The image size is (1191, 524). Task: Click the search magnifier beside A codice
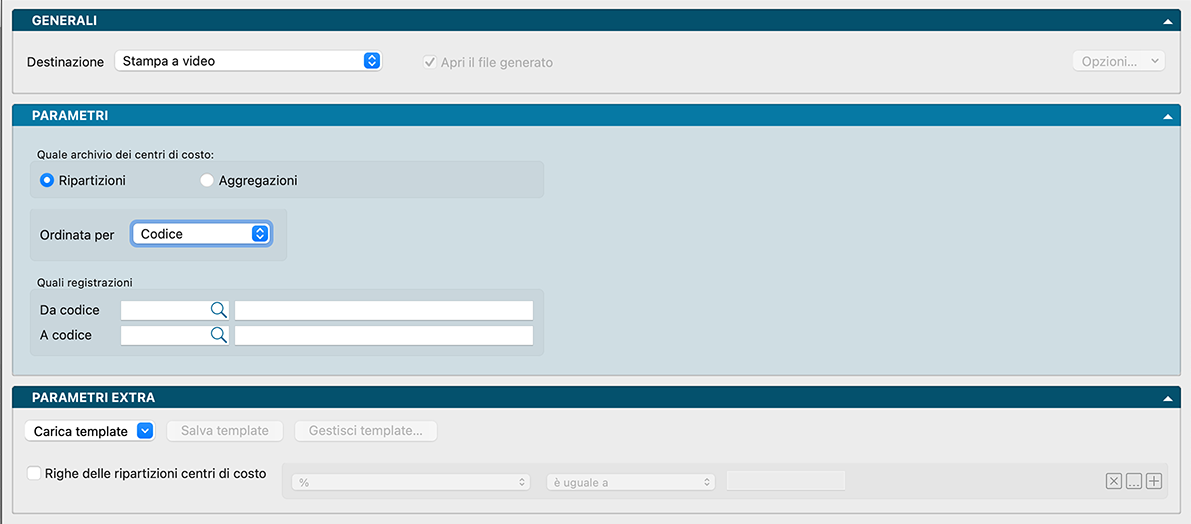coord(218,335)
